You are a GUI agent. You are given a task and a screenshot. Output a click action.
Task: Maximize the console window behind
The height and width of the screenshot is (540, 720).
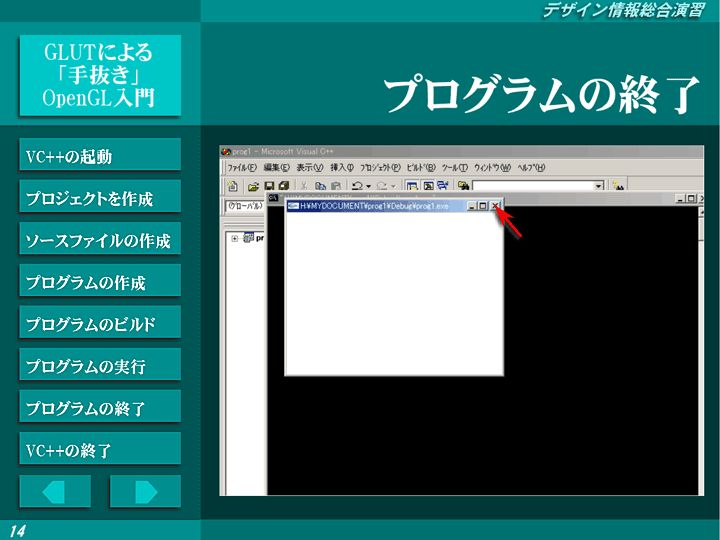pyautogui.click(x=690, y=198)
